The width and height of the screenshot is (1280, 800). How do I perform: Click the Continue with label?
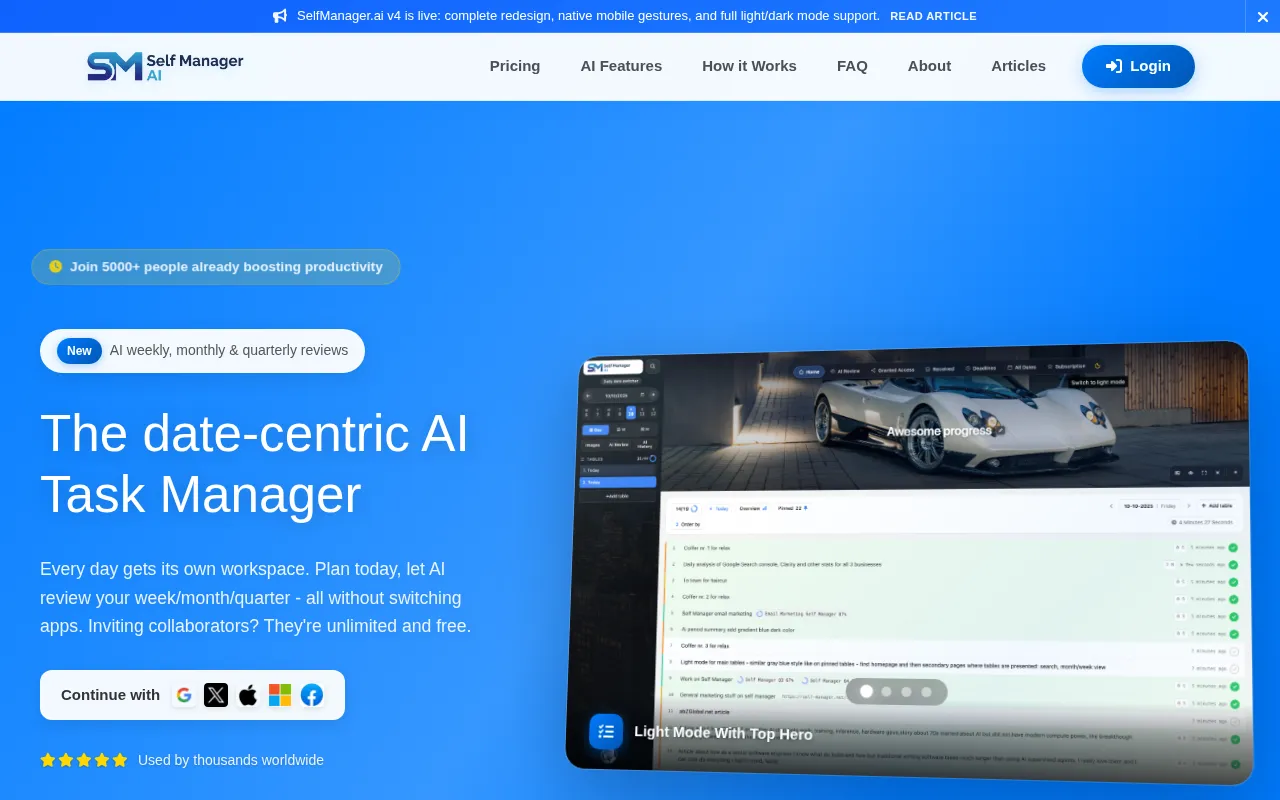point(110,695)
